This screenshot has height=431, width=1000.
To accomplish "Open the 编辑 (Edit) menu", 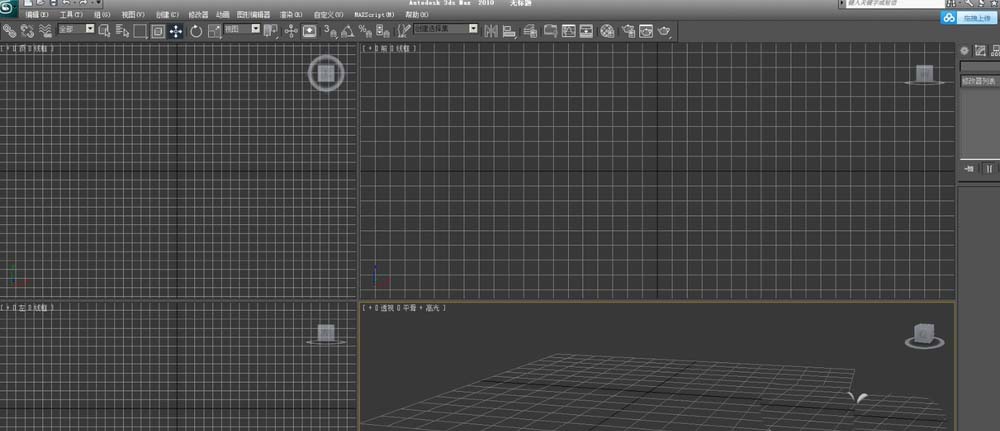I will pyautogui.click(x=37, y=15).
